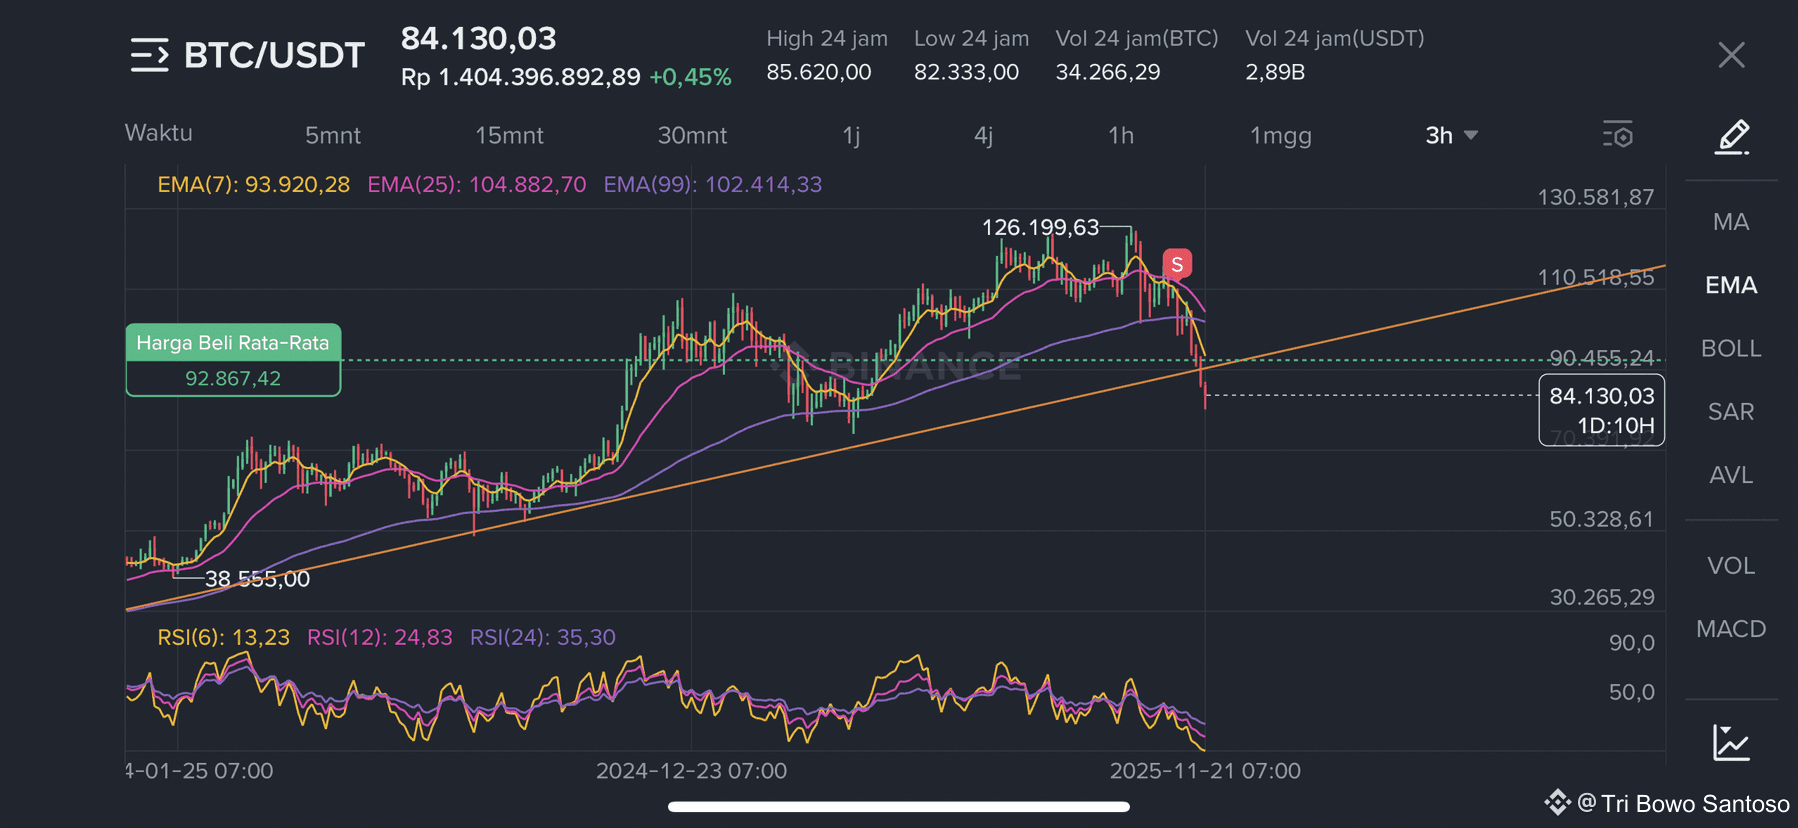The height and width of the screenshot is (828, 1798).
Task: Tap the current price tag 84.130,03
Action: click(x=1602, y=396)
